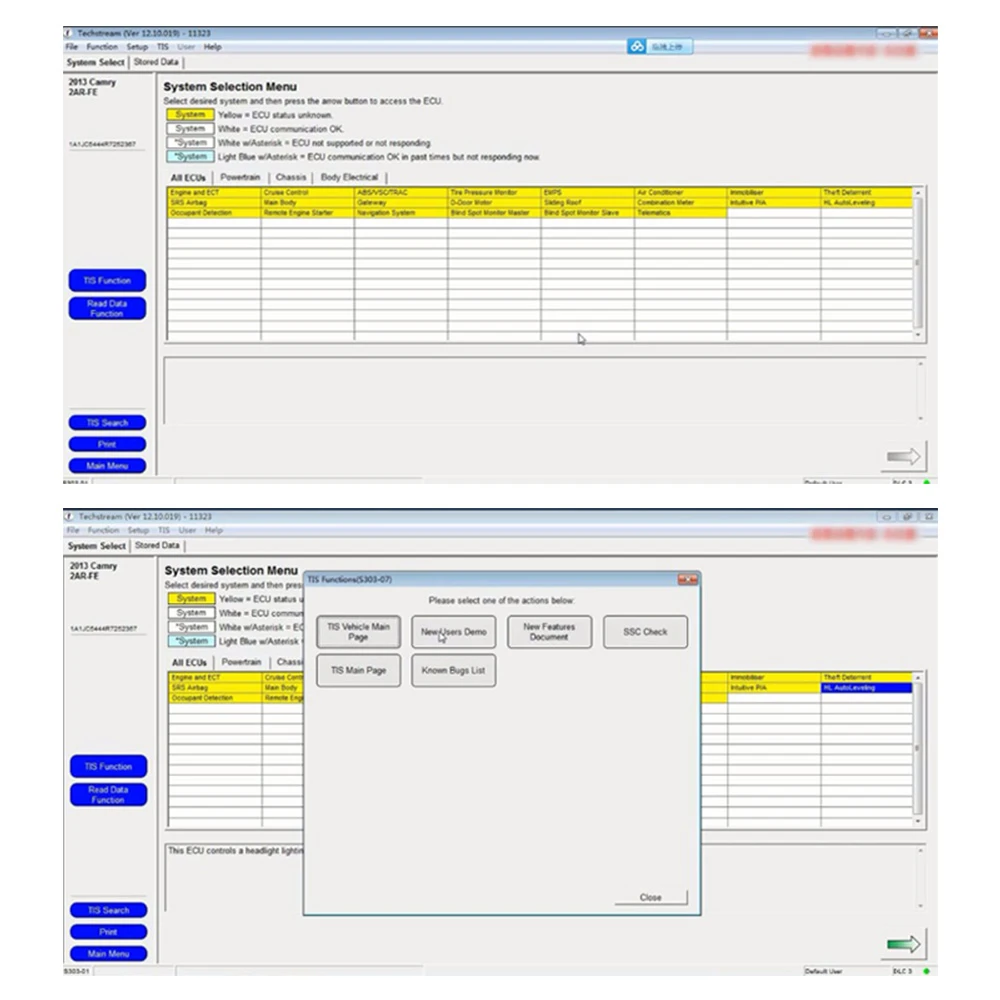Select Cruise Control cell in upper screenshot
Screen dimensions: 1000x1000
pos(307,193)
